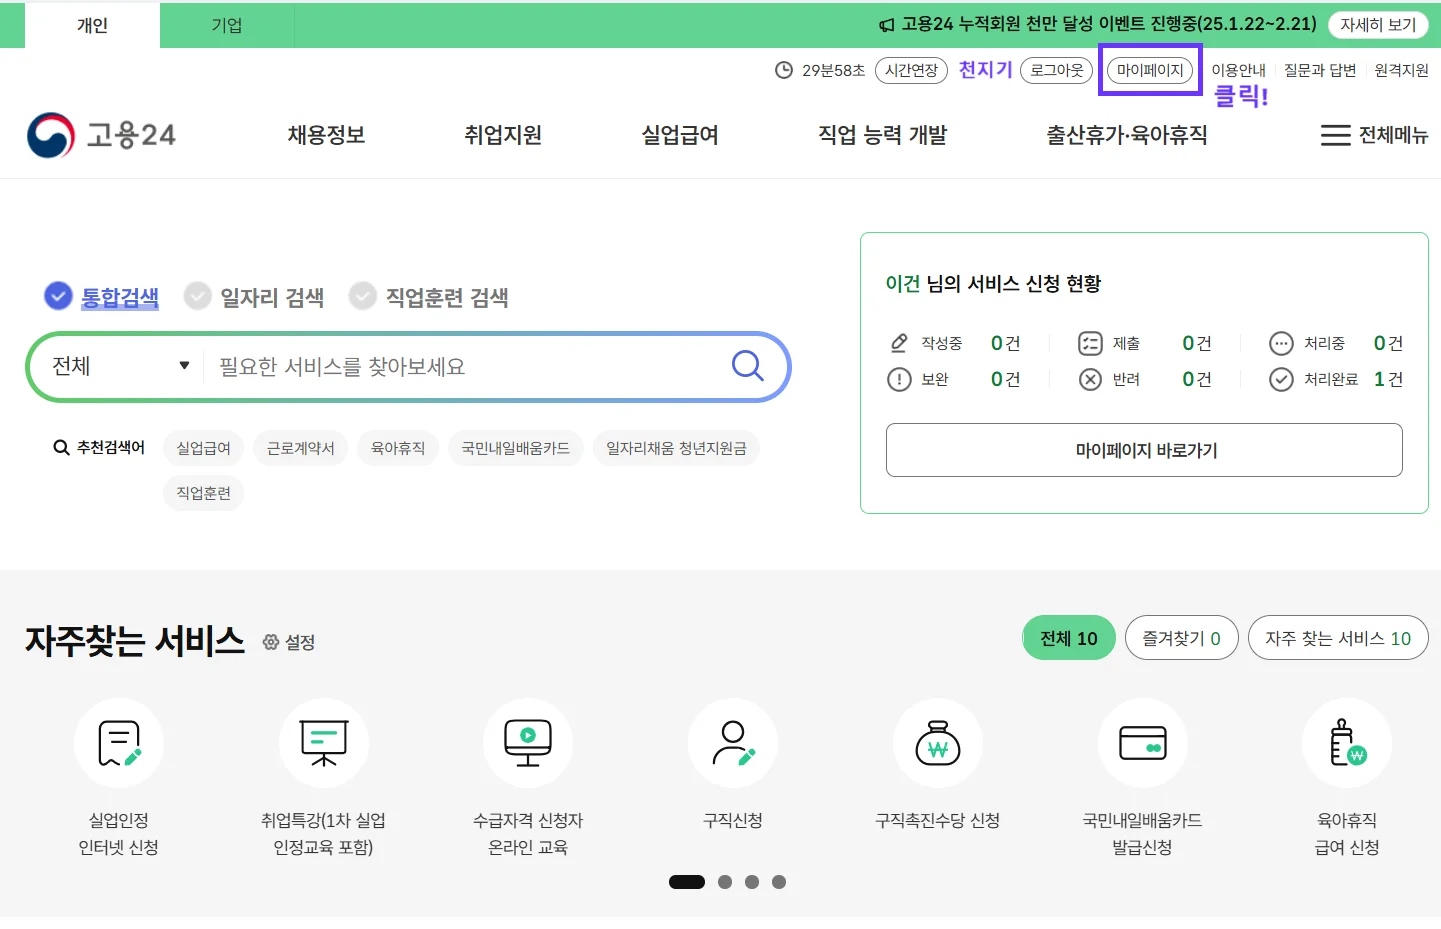Select 국민내일배움카드 발급신청 card icon
1441x929 pixels.
(1142, 743)
